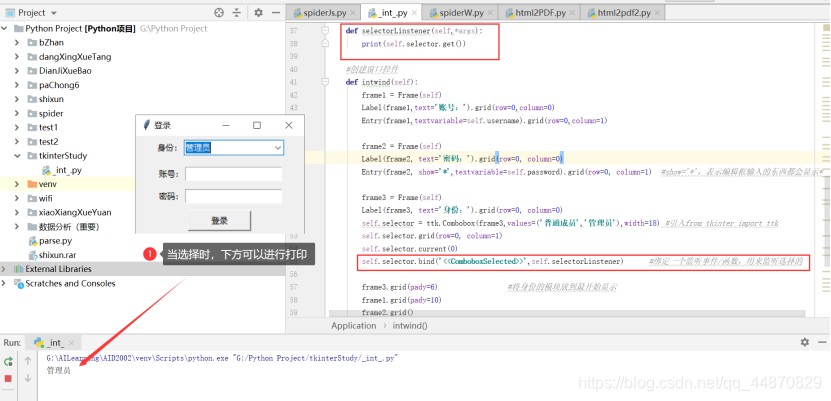Expand the bZhan folder
The image size is (831, 401).
[17, 42]
